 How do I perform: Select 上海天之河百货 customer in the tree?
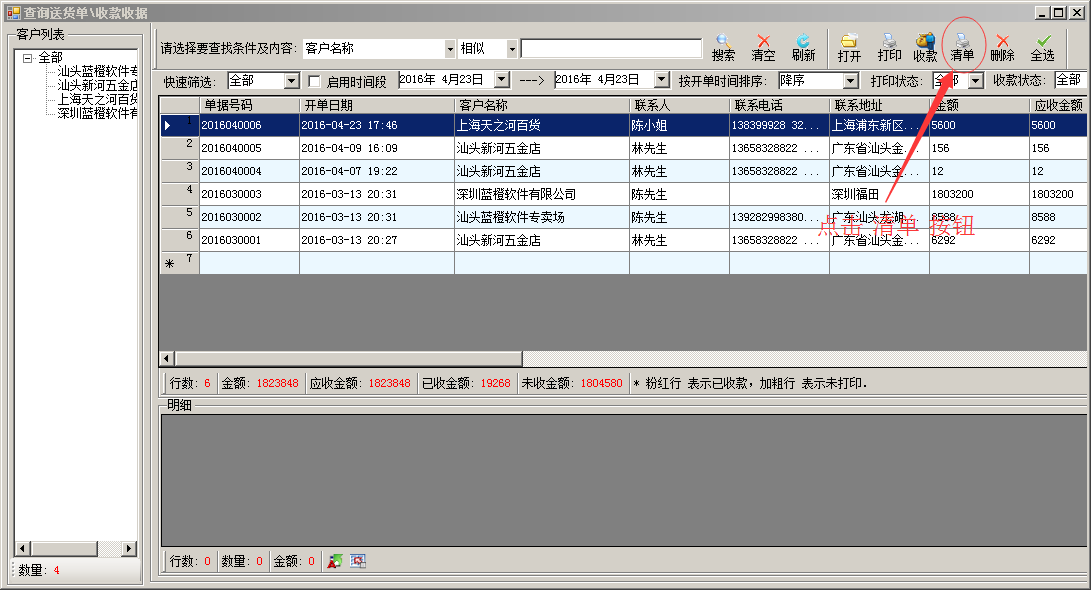pyautogui.click(x=97, y=99)
